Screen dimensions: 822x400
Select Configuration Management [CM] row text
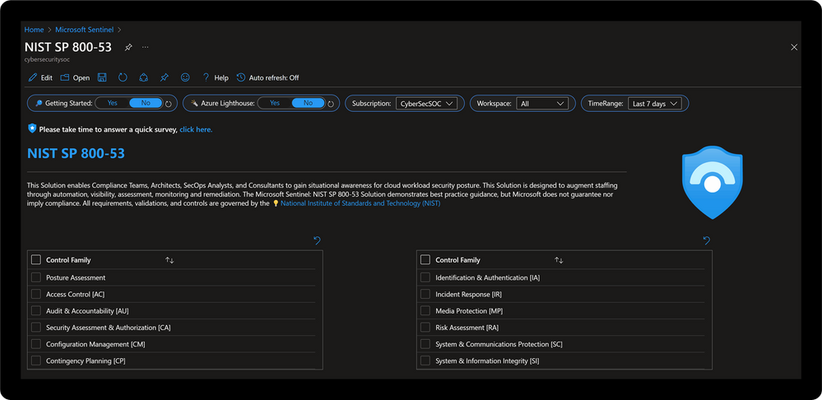(95, 344)
